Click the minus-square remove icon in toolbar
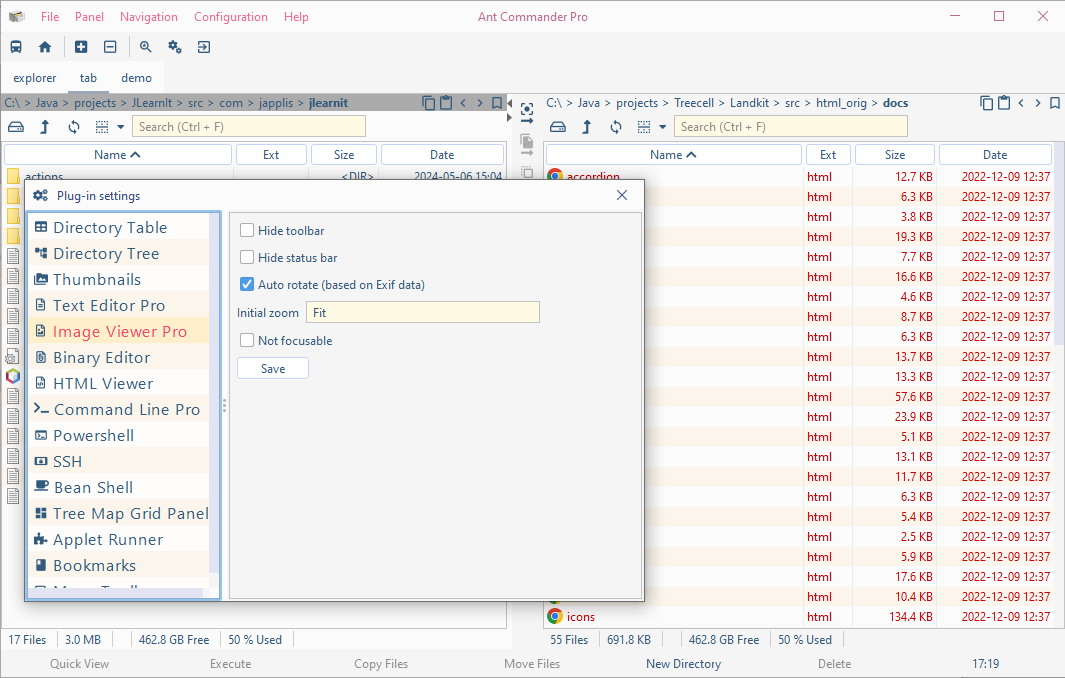The width and height of the screenshot is (1065, 678). click(110, 47)
